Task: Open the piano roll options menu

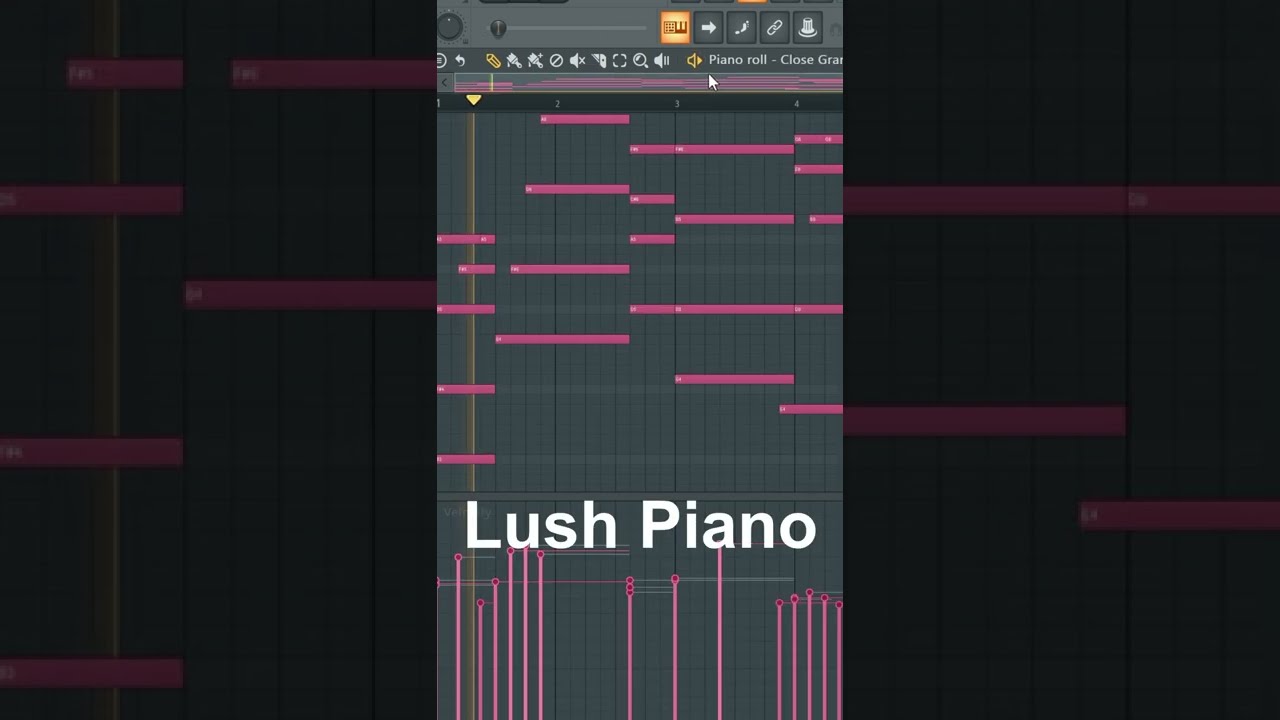Action: (441, 61)
